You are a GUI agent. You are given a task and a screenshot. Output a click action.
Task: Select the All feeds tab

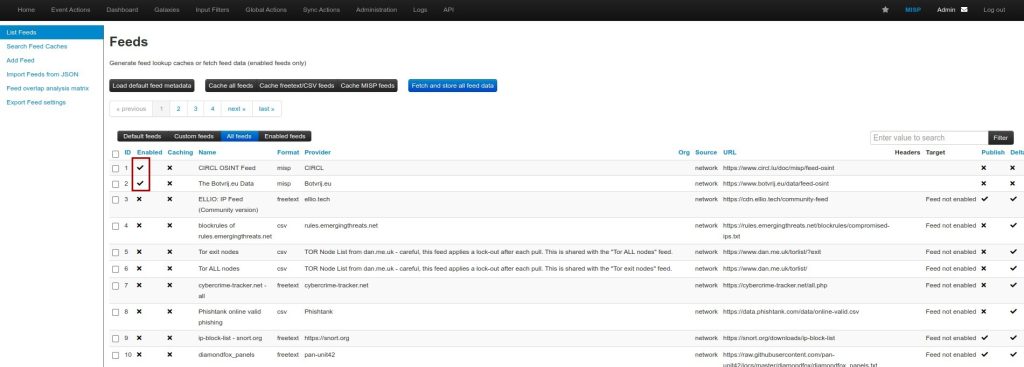[239, 136]
